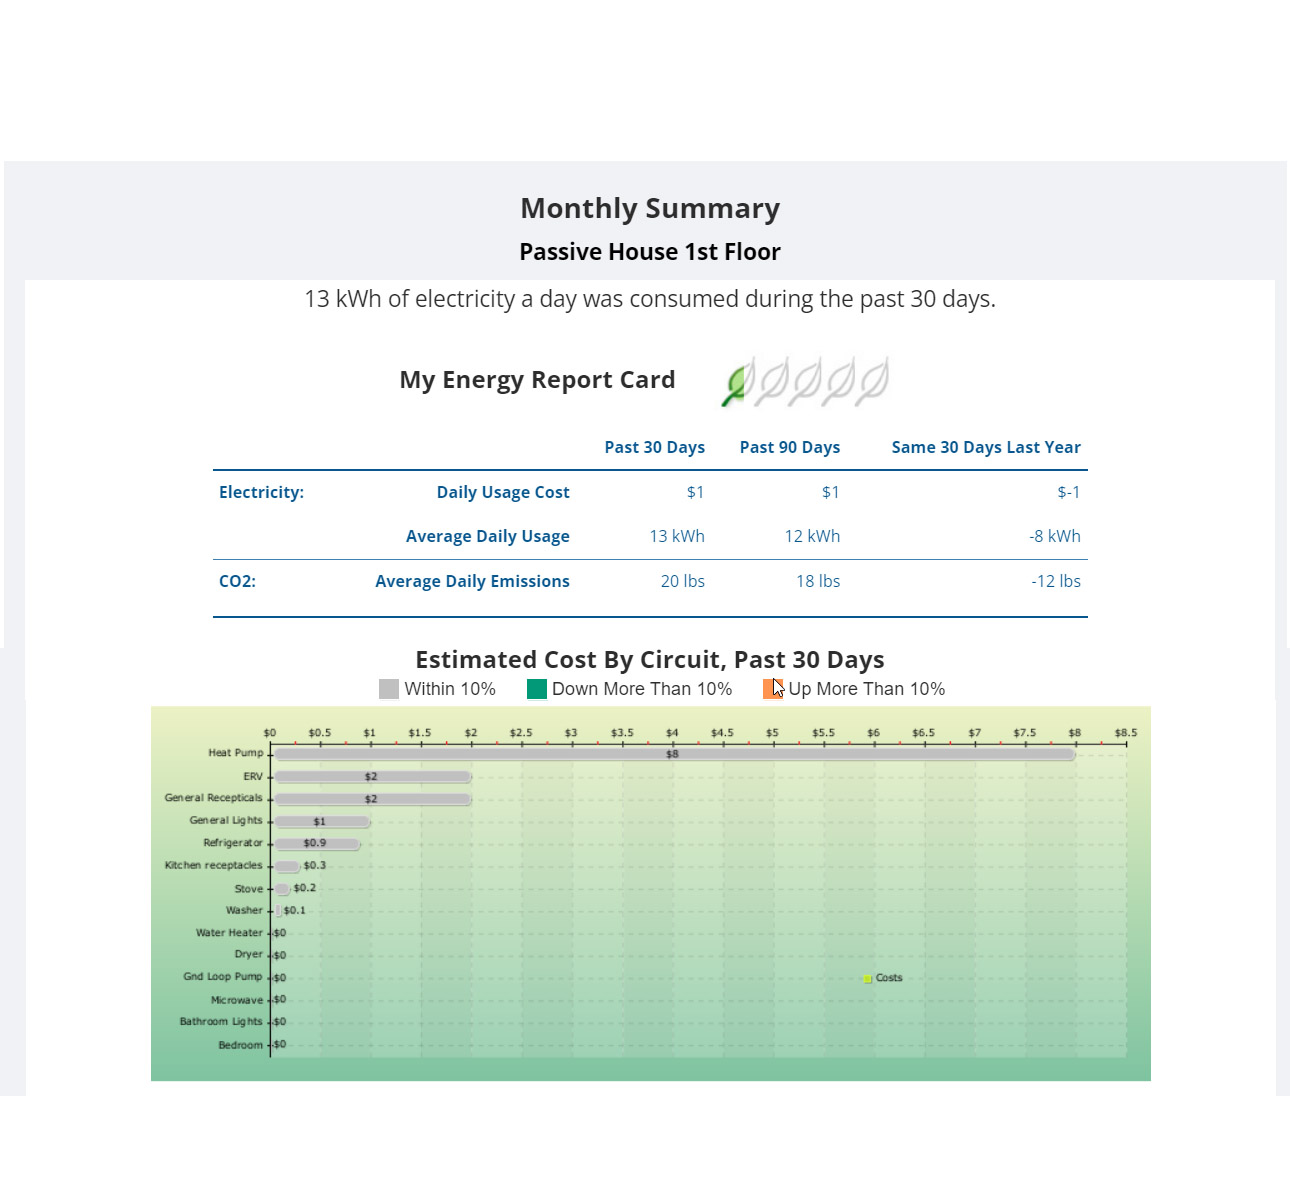The image size is (1290, 1200).
Task: Select the orange Up More Than 10% swatch
Action: (772, 689)
